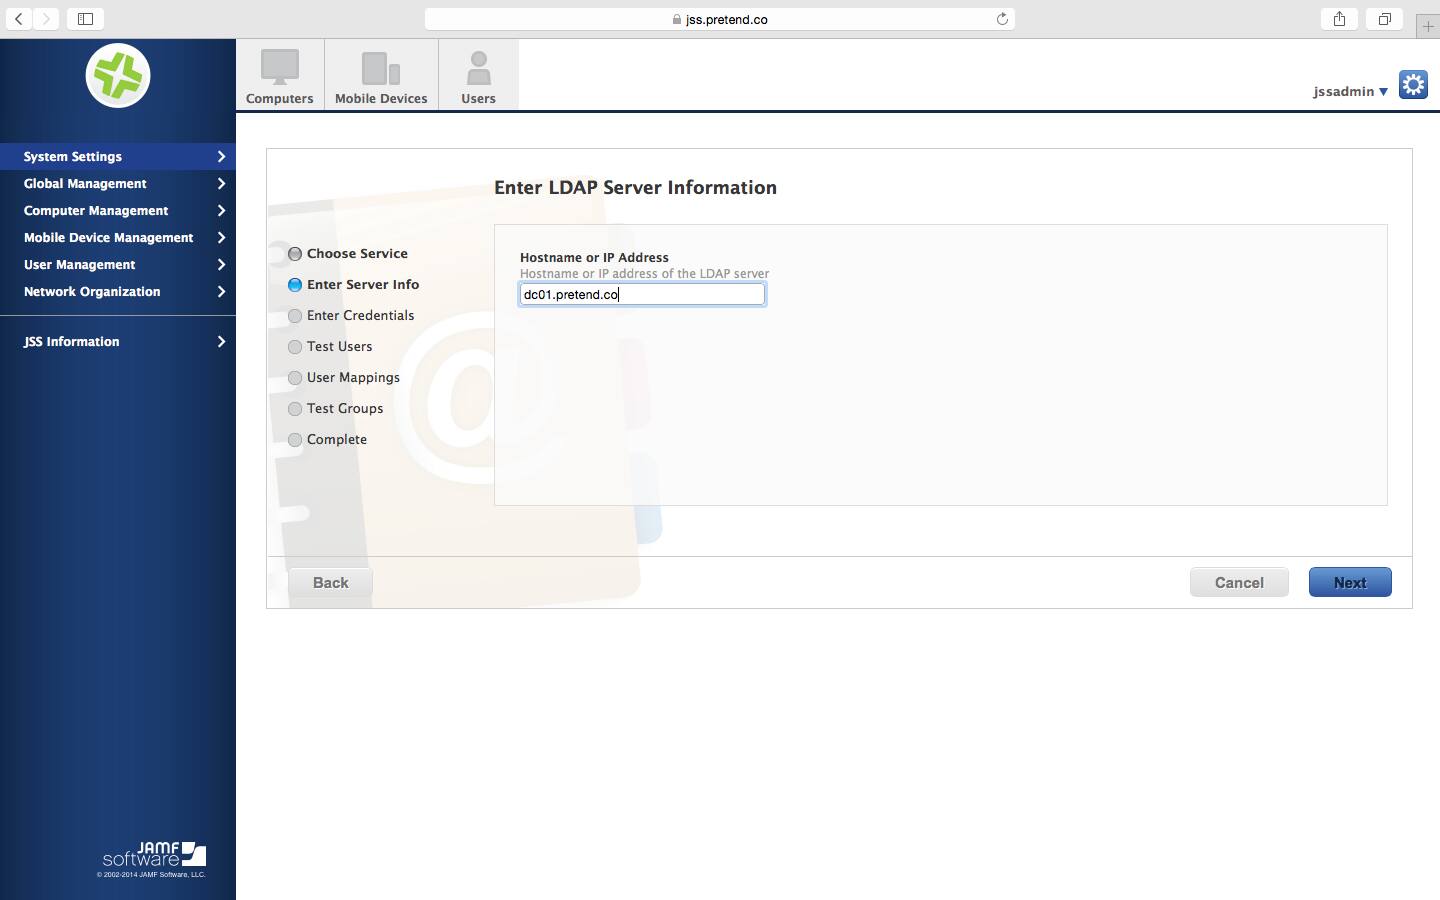This screenshot has height=900, width=1440.
Task: Click the JSS green cross logo
Action: pyautogui.click(x=118, y=76)
